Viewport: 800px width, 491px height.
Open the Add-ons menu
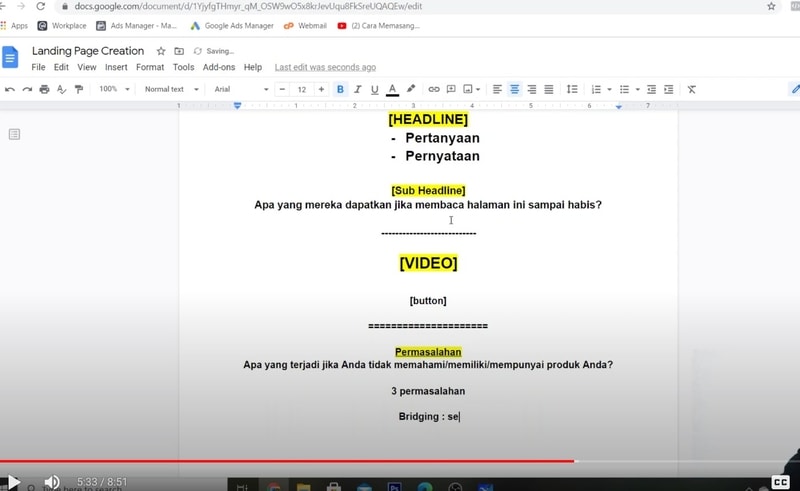click(x=219, y=67)
